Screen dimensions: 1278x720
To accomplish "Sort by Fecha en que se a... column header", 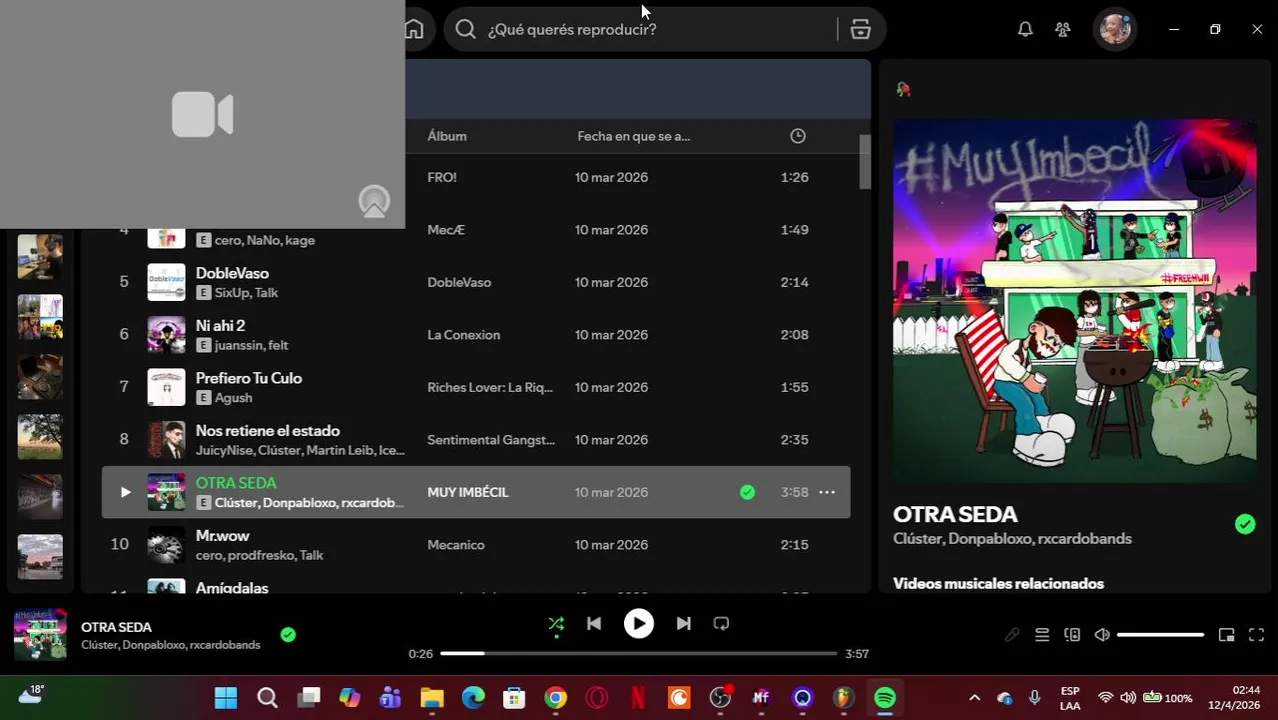I will (633, 136).
